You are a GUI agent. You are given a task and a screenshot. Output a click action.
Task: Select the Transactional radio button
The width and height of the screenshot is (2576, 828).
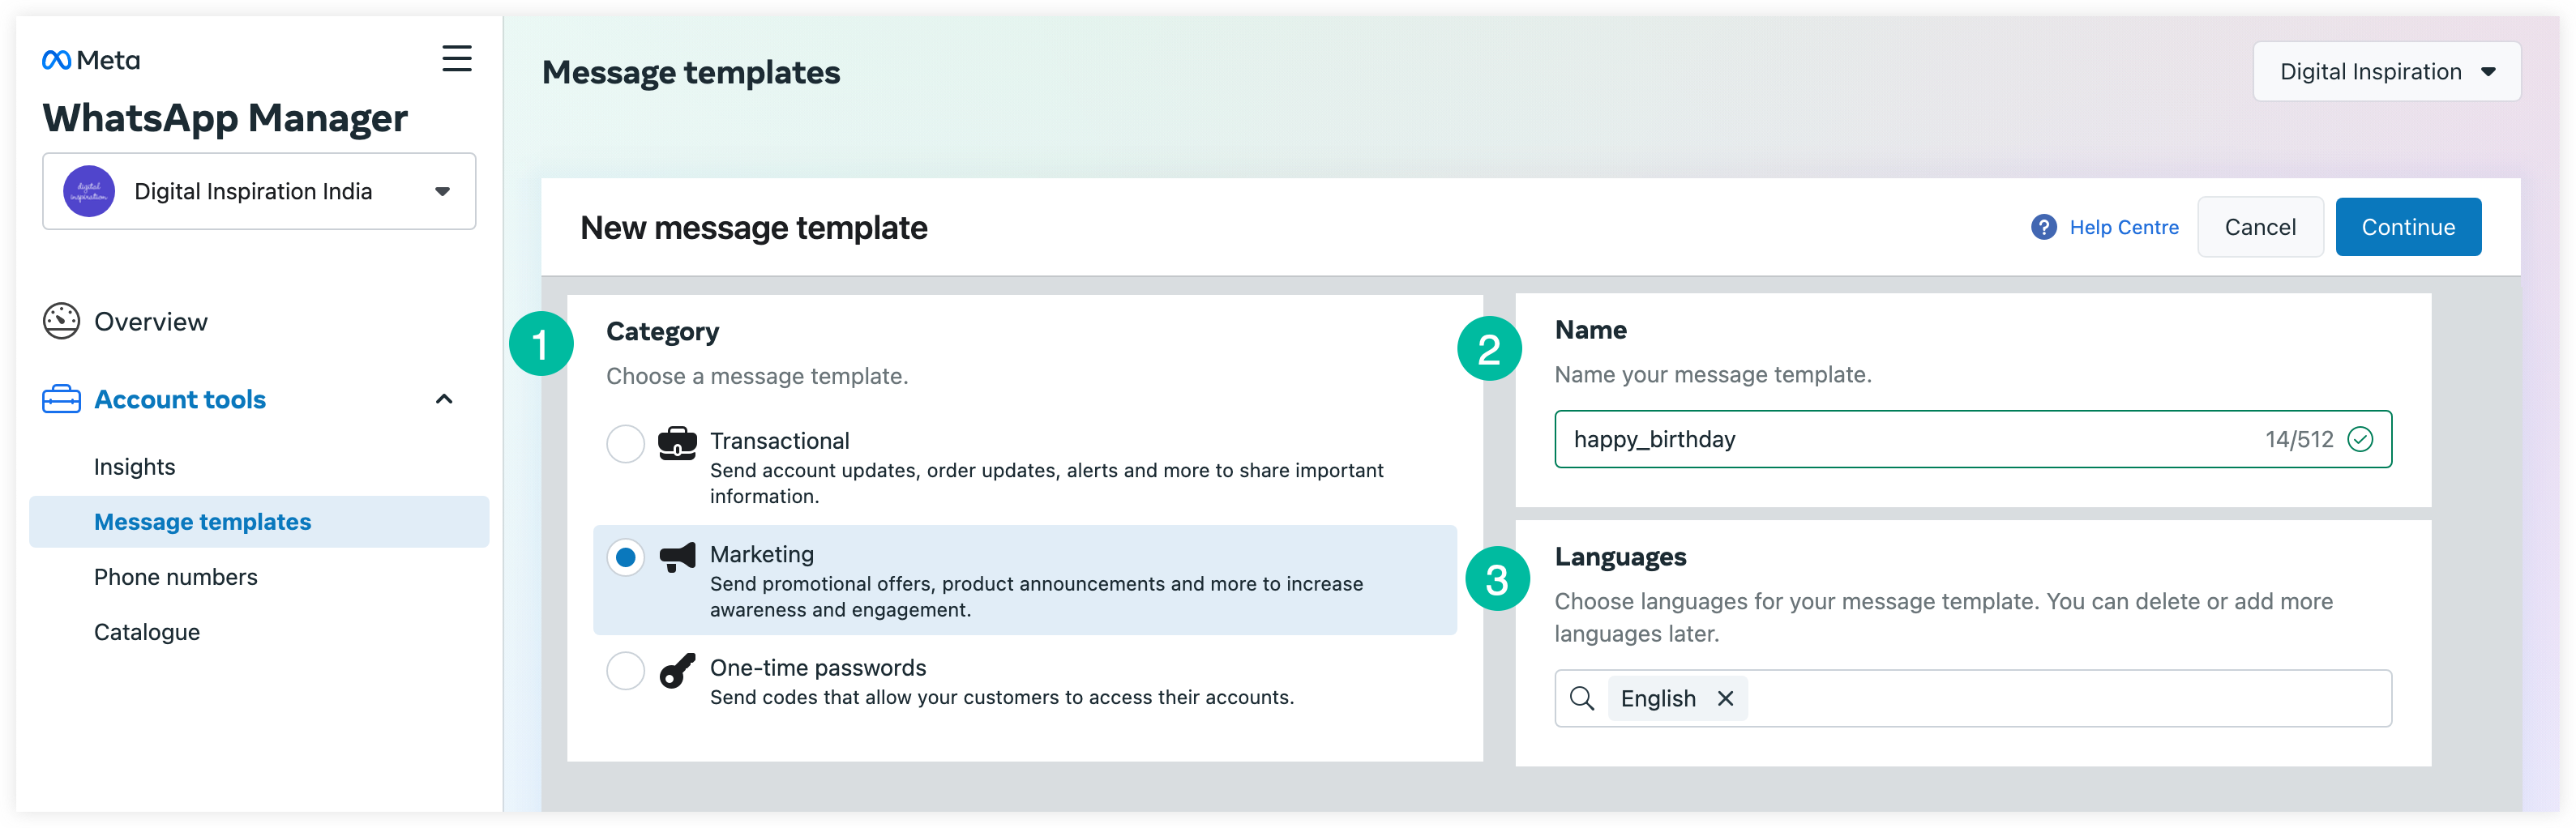point(625,443)
